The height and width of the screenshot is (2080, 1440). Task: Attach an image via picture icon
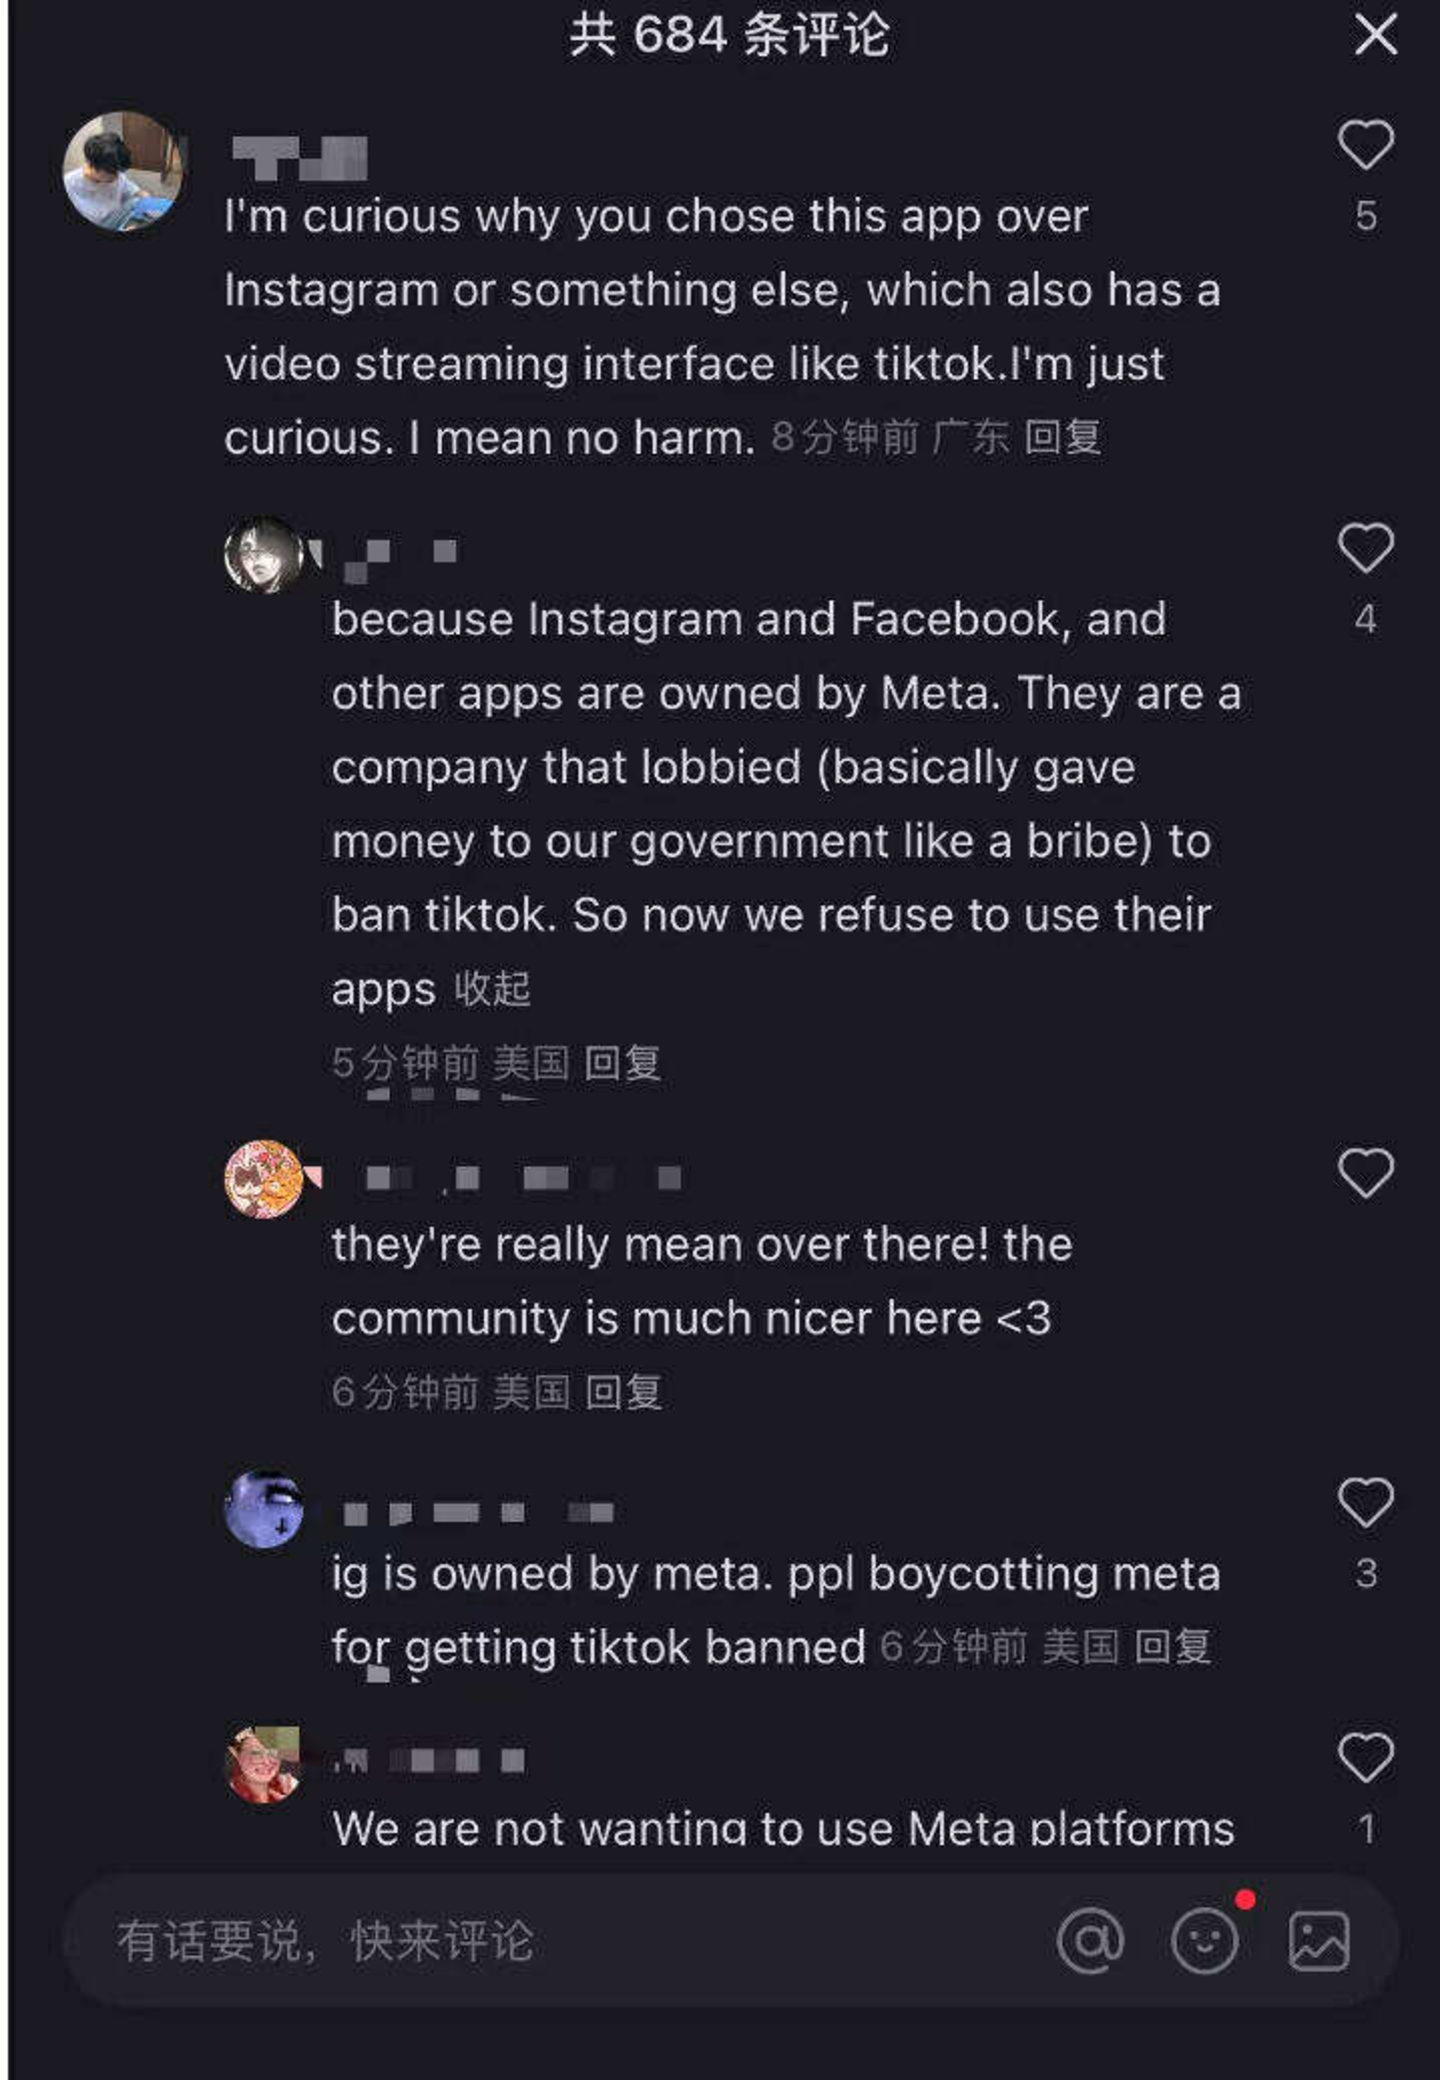[1319, 1941]
